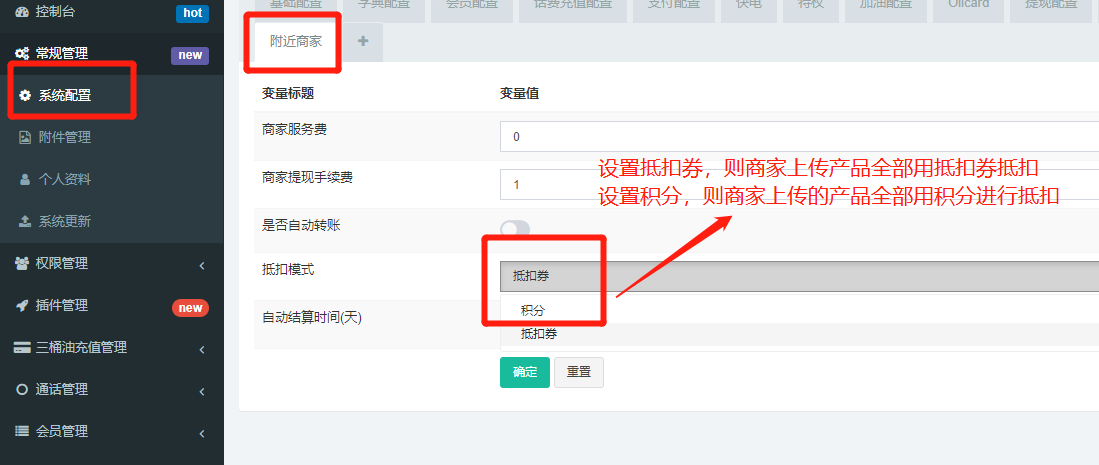Image resolution: width=1099 pixels, height=465 pixels.
Task: Choose 抵扣券 option in the dropdown list
Action: tap(799, 335)
